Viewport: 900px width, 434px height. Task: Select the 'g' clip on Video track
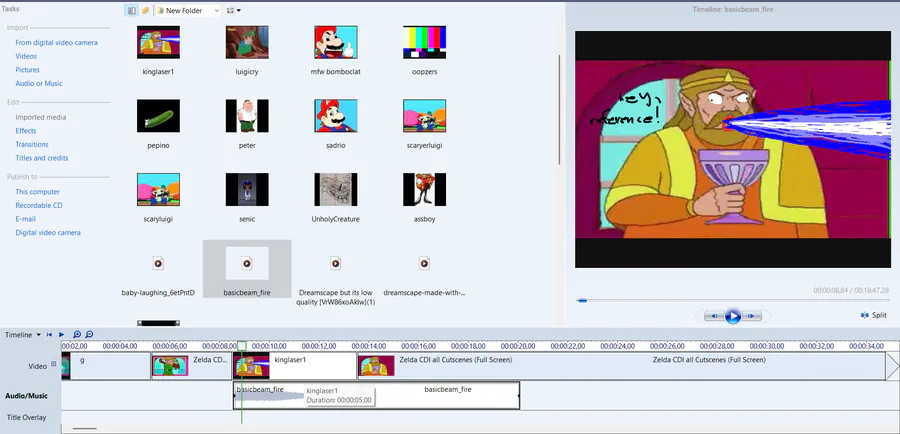110,366
